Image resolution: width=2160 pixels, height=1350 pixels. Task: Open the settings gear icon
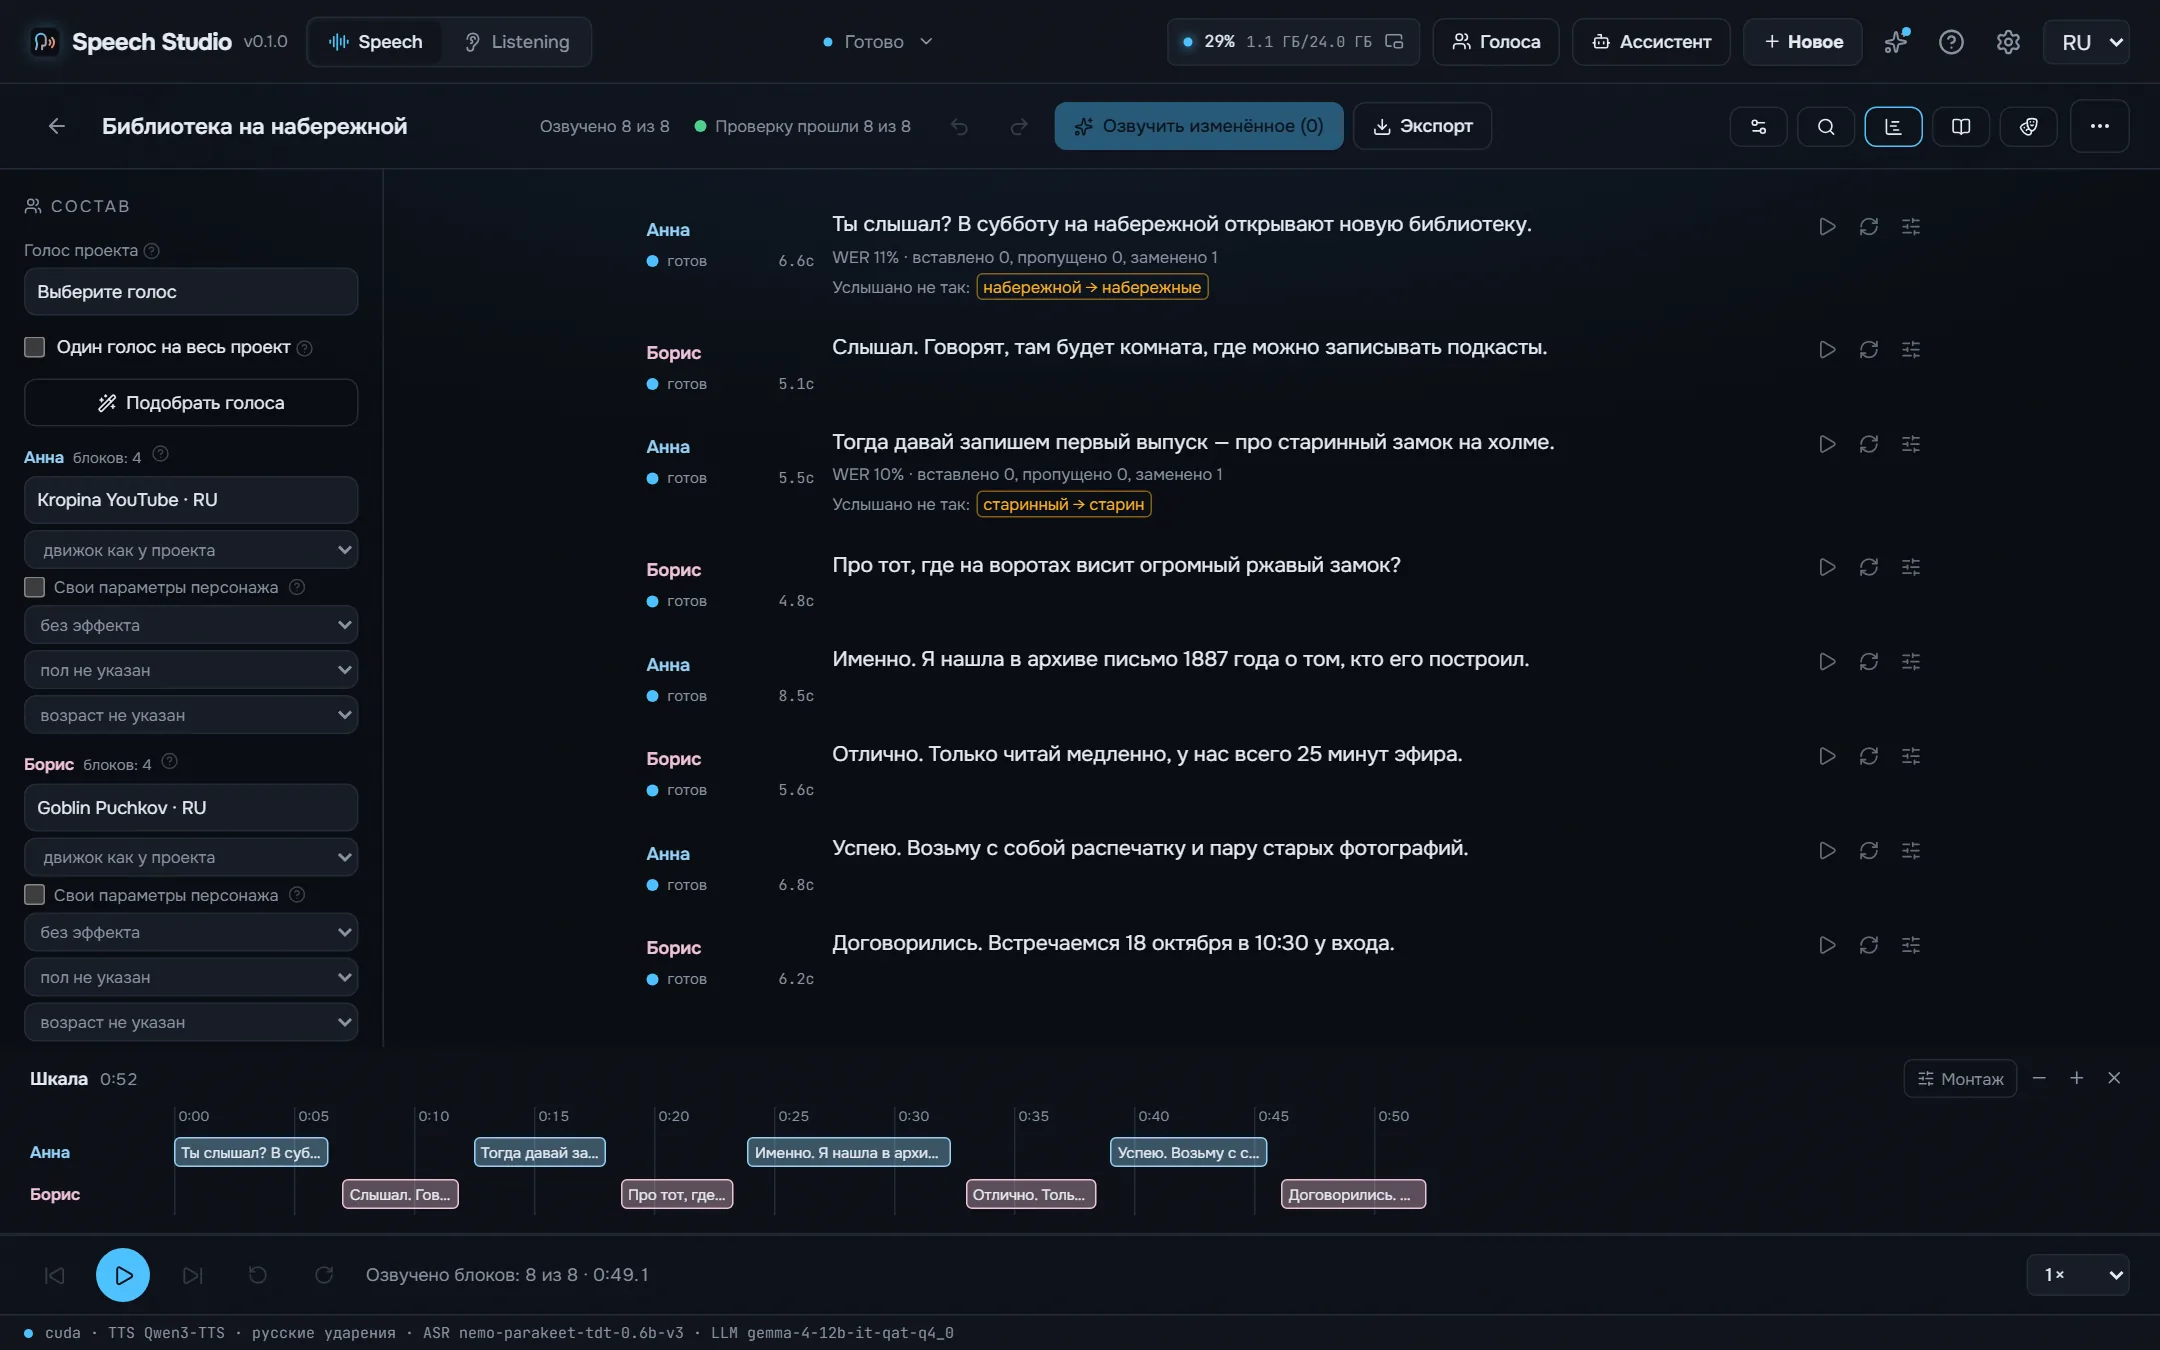coord(2008,42)
